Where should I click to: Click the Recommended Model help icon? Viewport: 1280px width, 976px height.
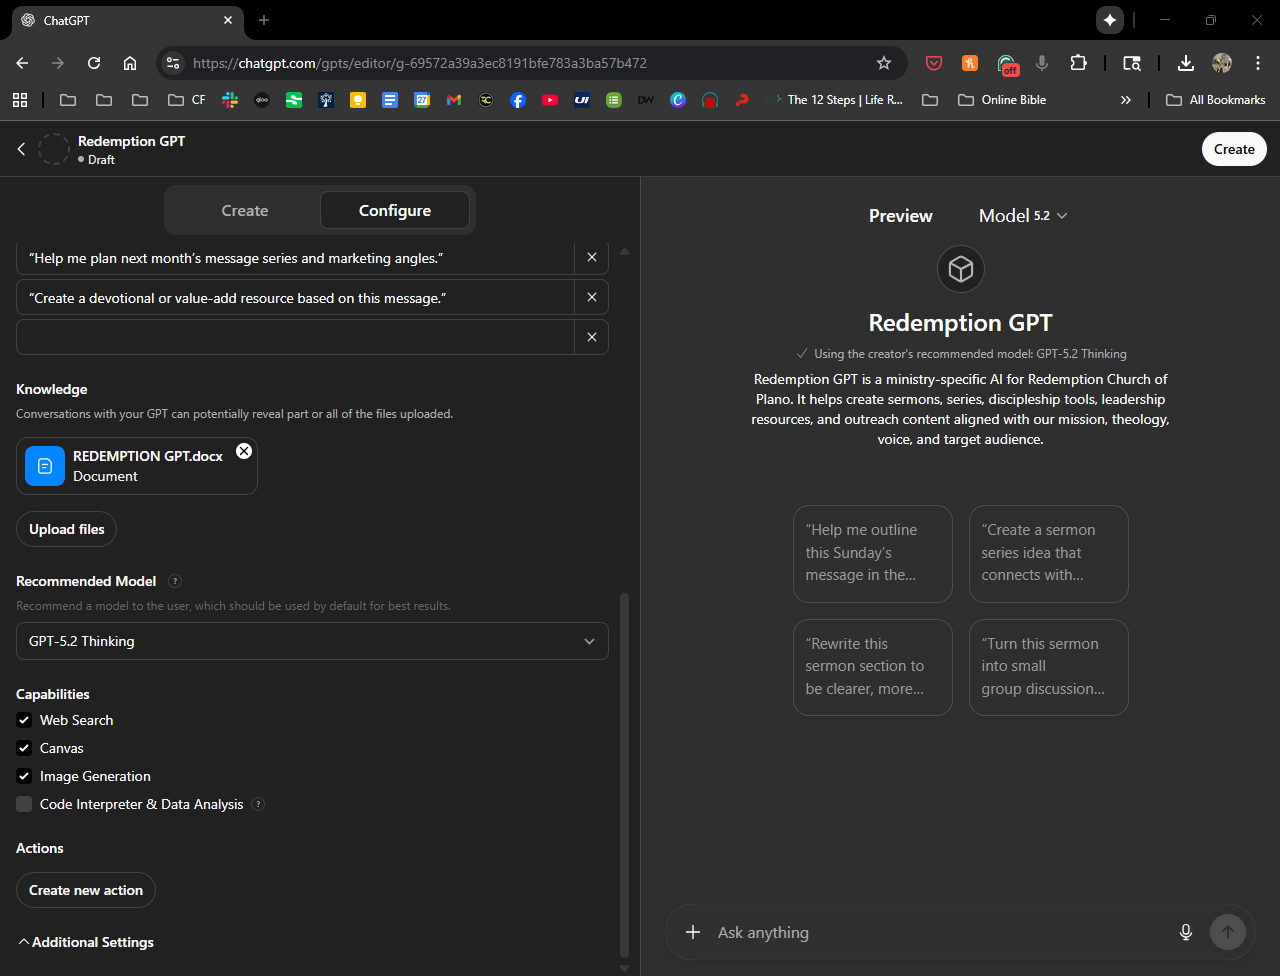(175, 581)
